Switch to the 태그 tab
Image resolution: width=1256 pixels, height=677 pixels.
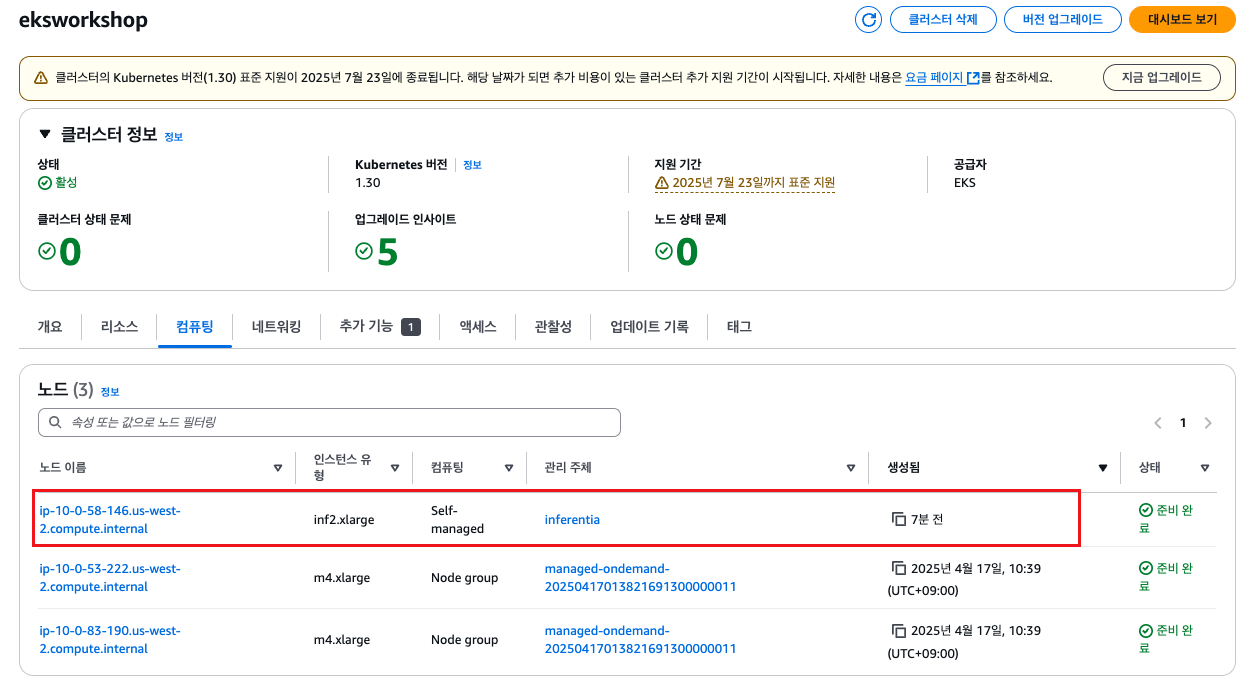tap(739, 326)
